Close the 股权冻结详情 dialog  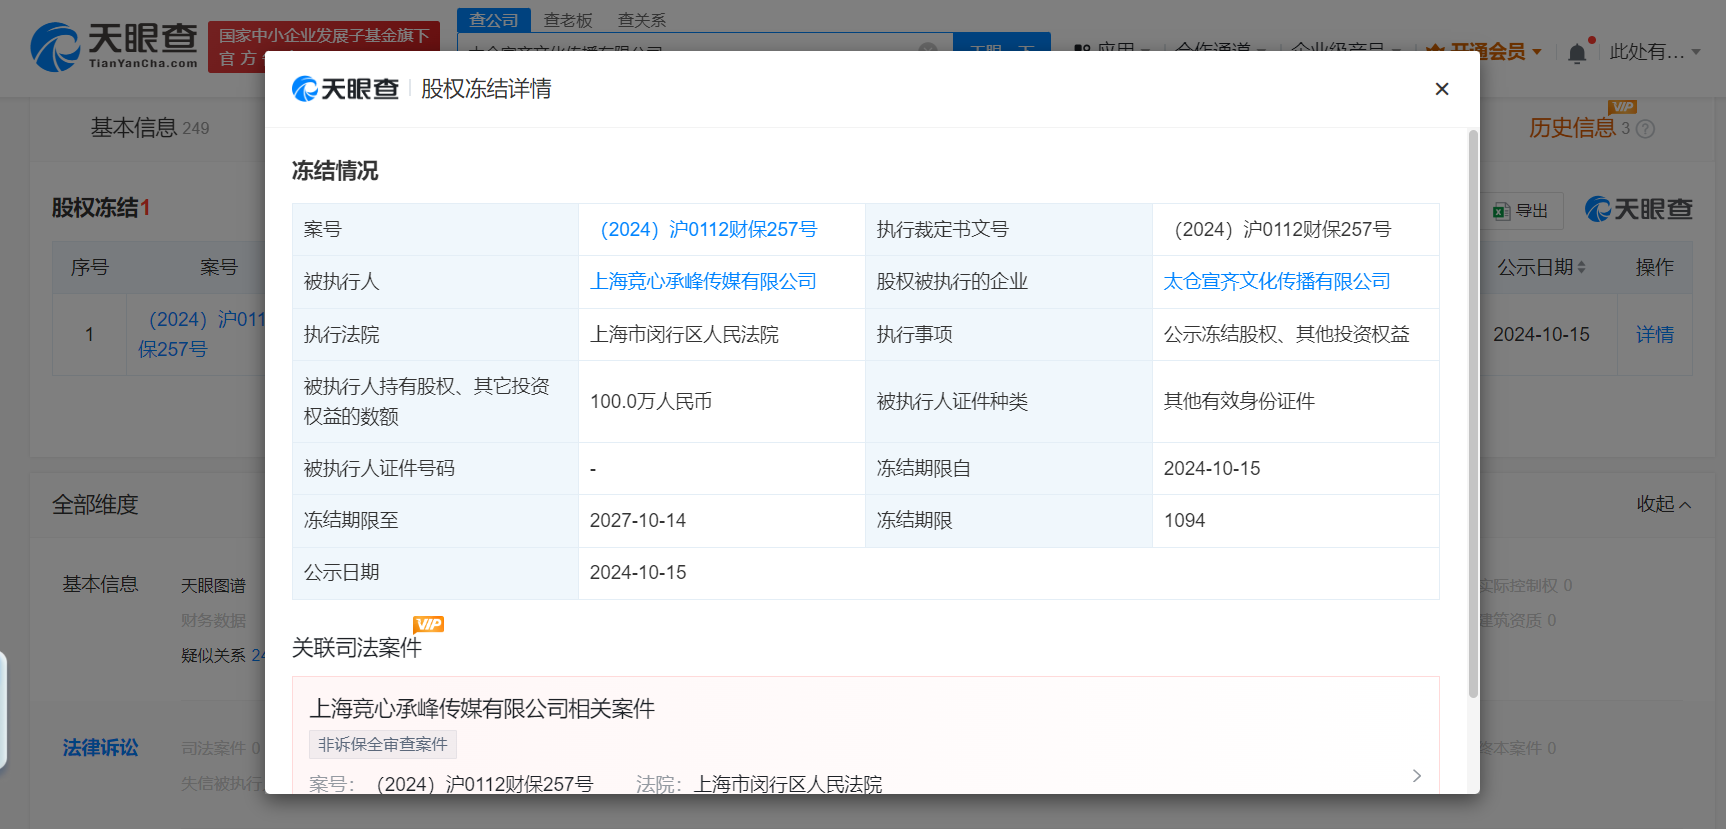[x=1442, y=89]
